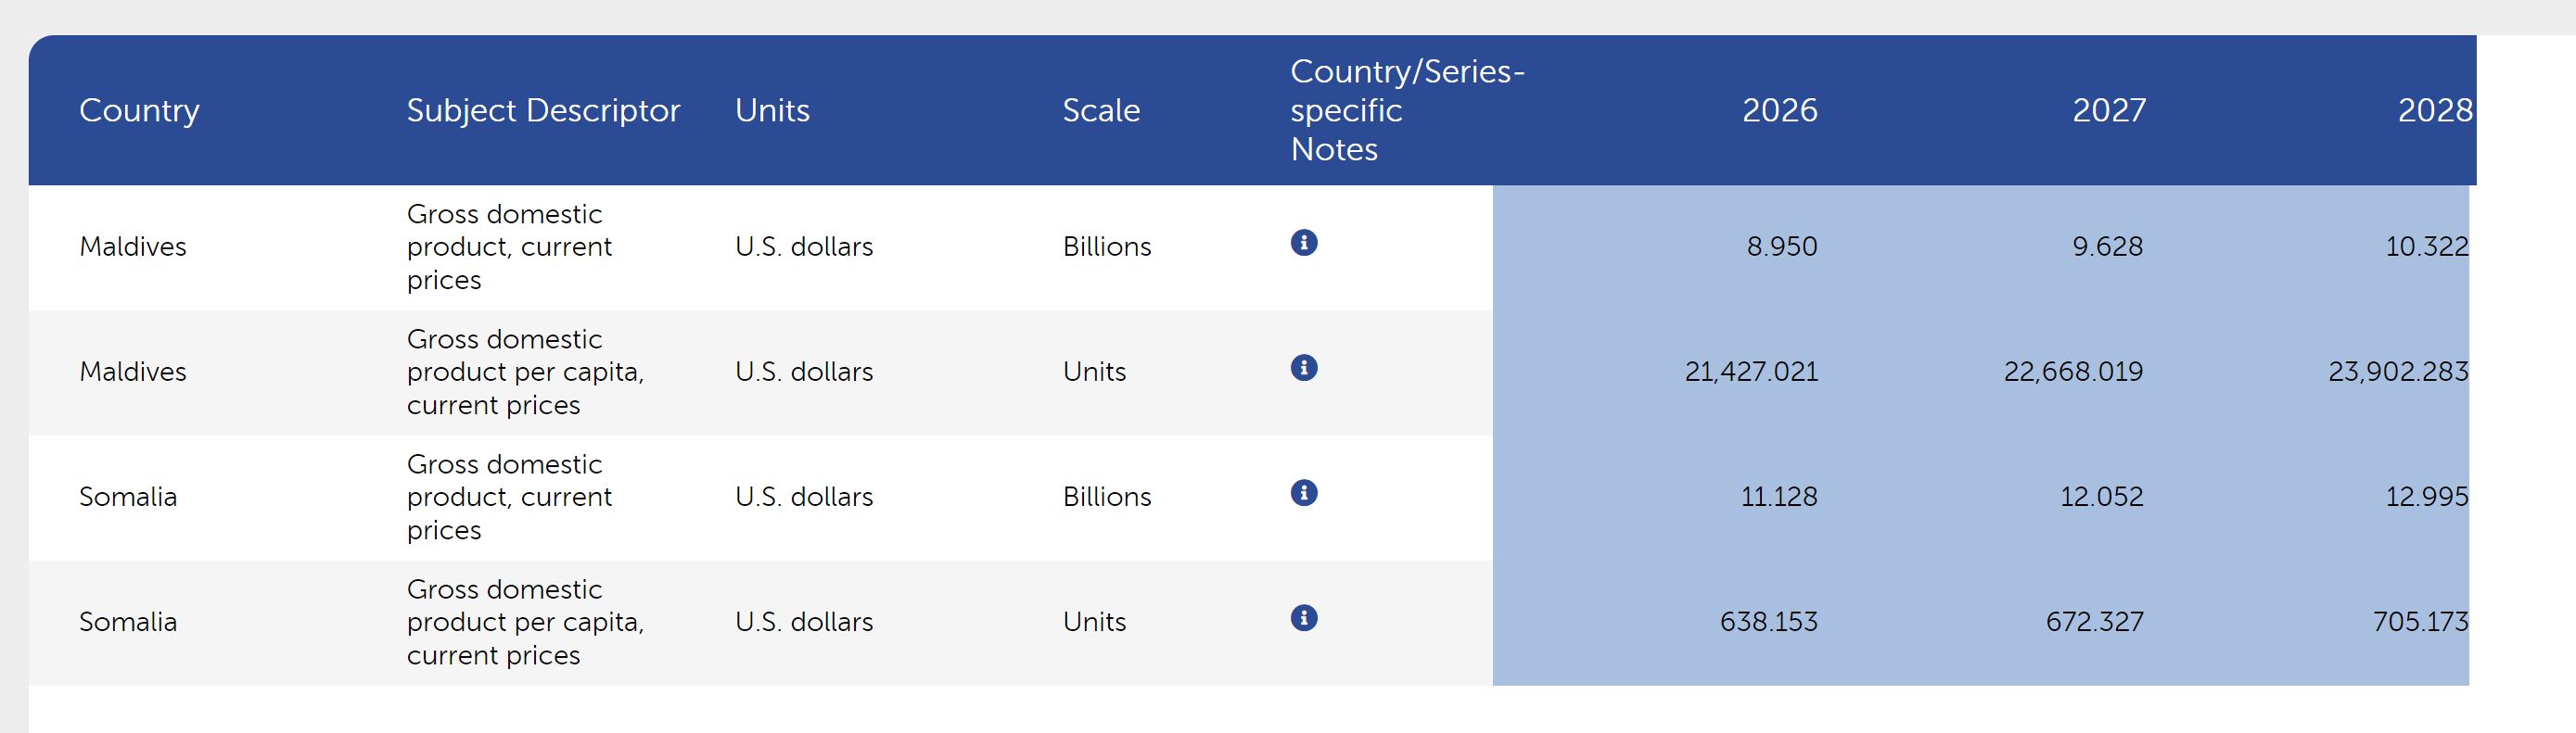Select the Country/Series-specific Notes header

[x=1407, y=110]
